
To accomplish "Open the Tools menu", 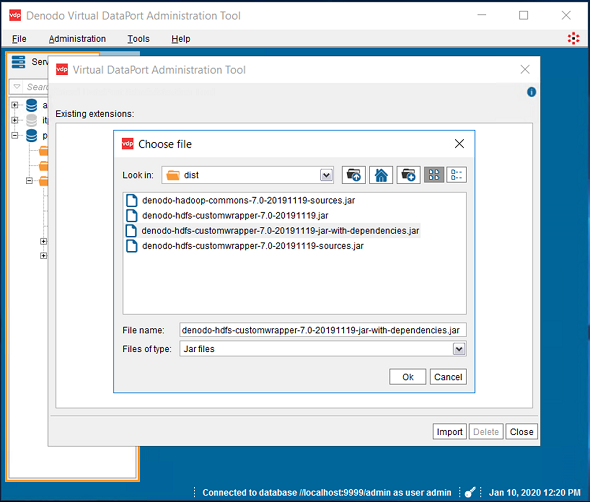I will point(138,39).
